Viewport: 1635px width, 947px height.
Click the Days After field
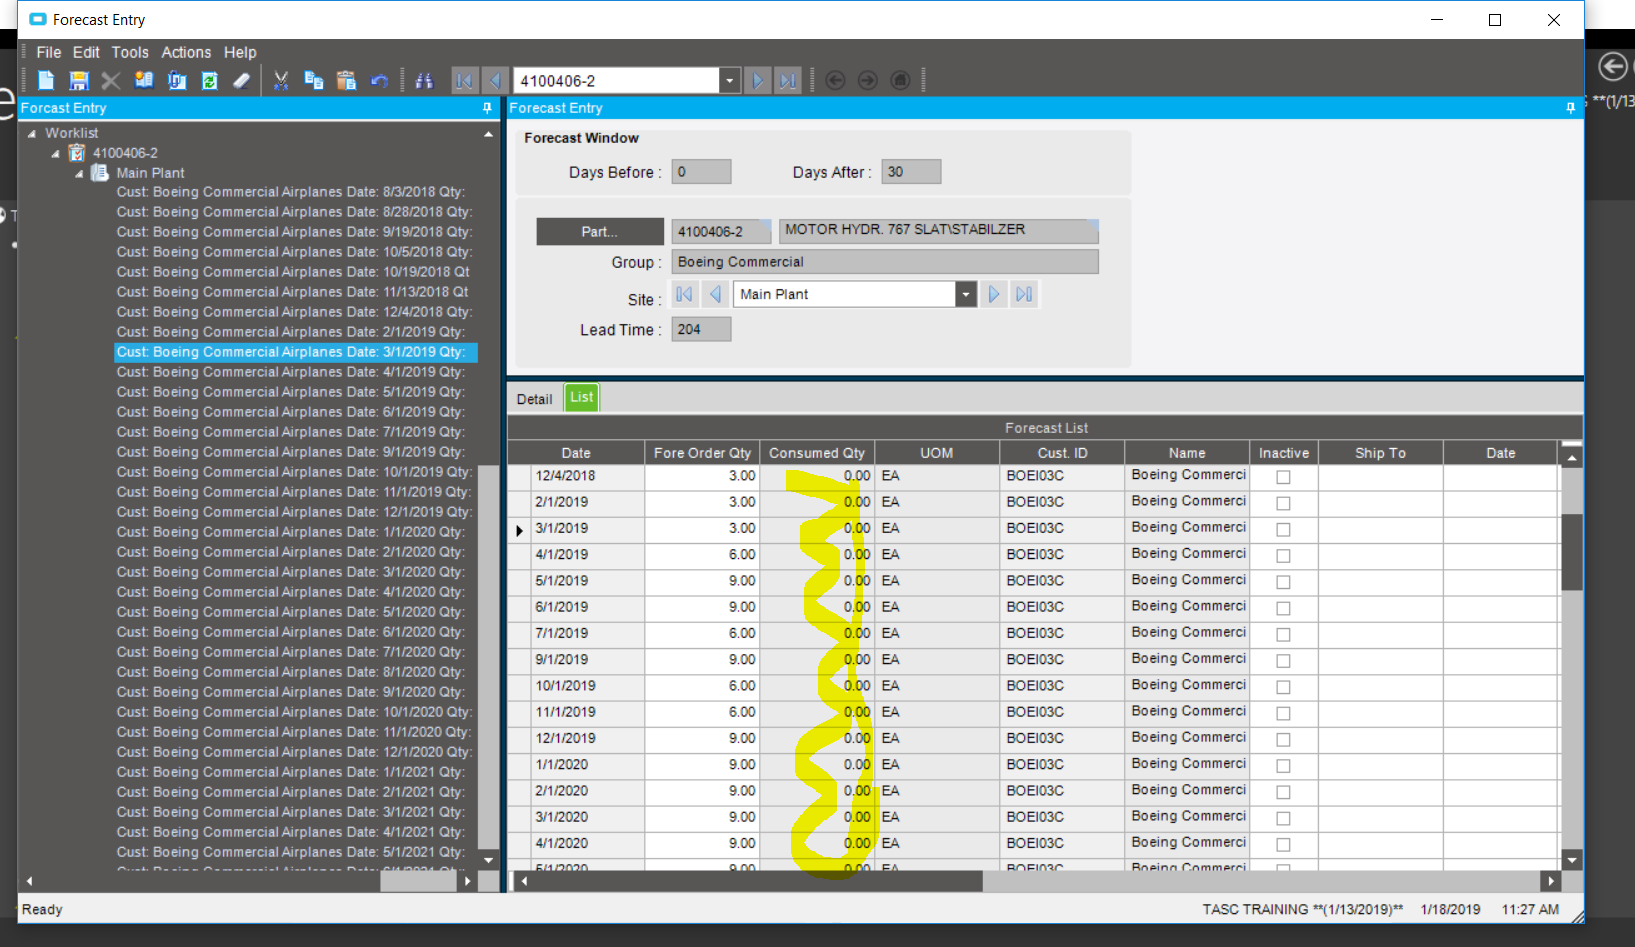point(911,172)
